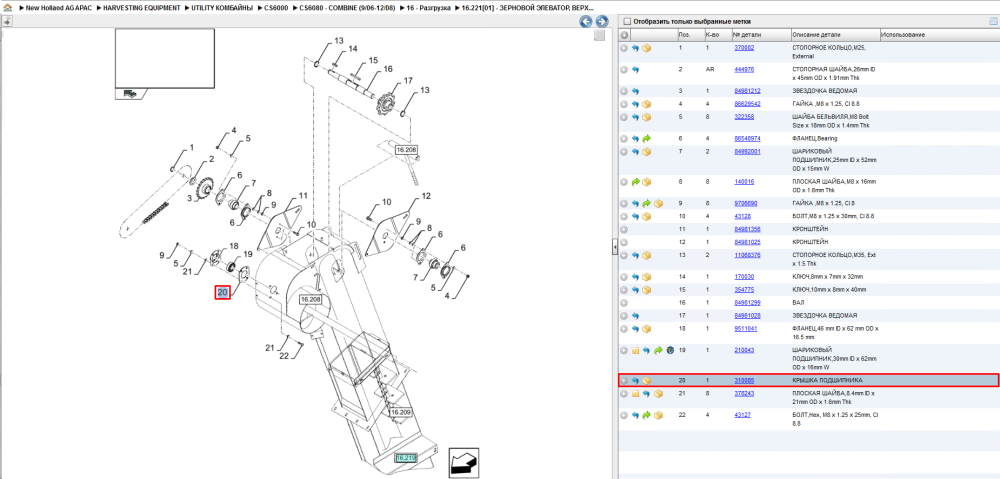Screen dimensions: 1000x479
Task: Toggle the selection circle for row 22
Action: click(624, 415)
